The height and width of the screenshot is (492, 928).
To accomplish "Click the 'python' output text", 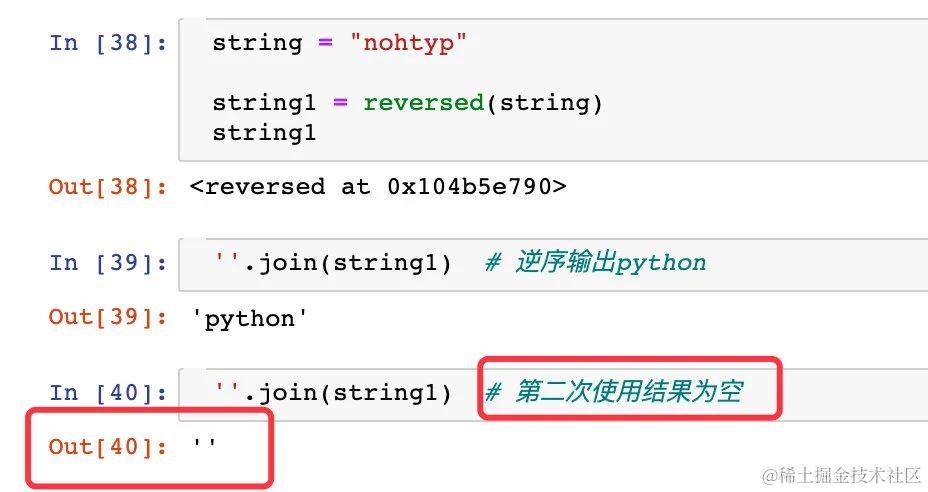I will click(250, 319).
